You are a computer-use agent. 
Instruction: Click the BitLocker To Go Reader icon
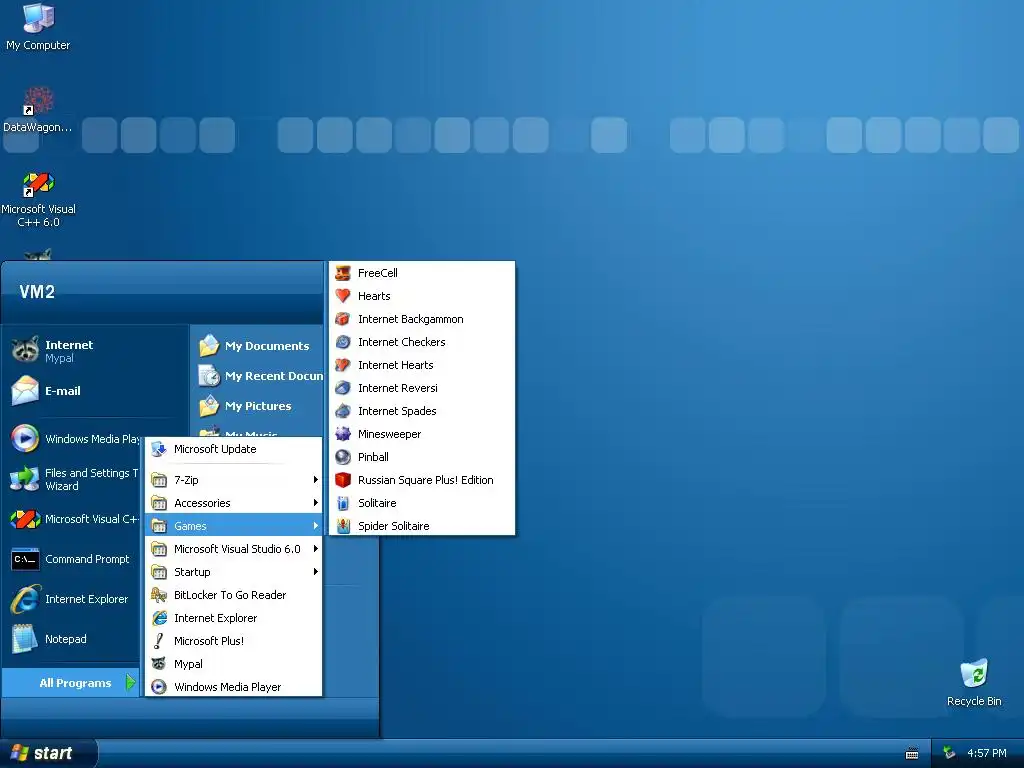click(159, 595)
